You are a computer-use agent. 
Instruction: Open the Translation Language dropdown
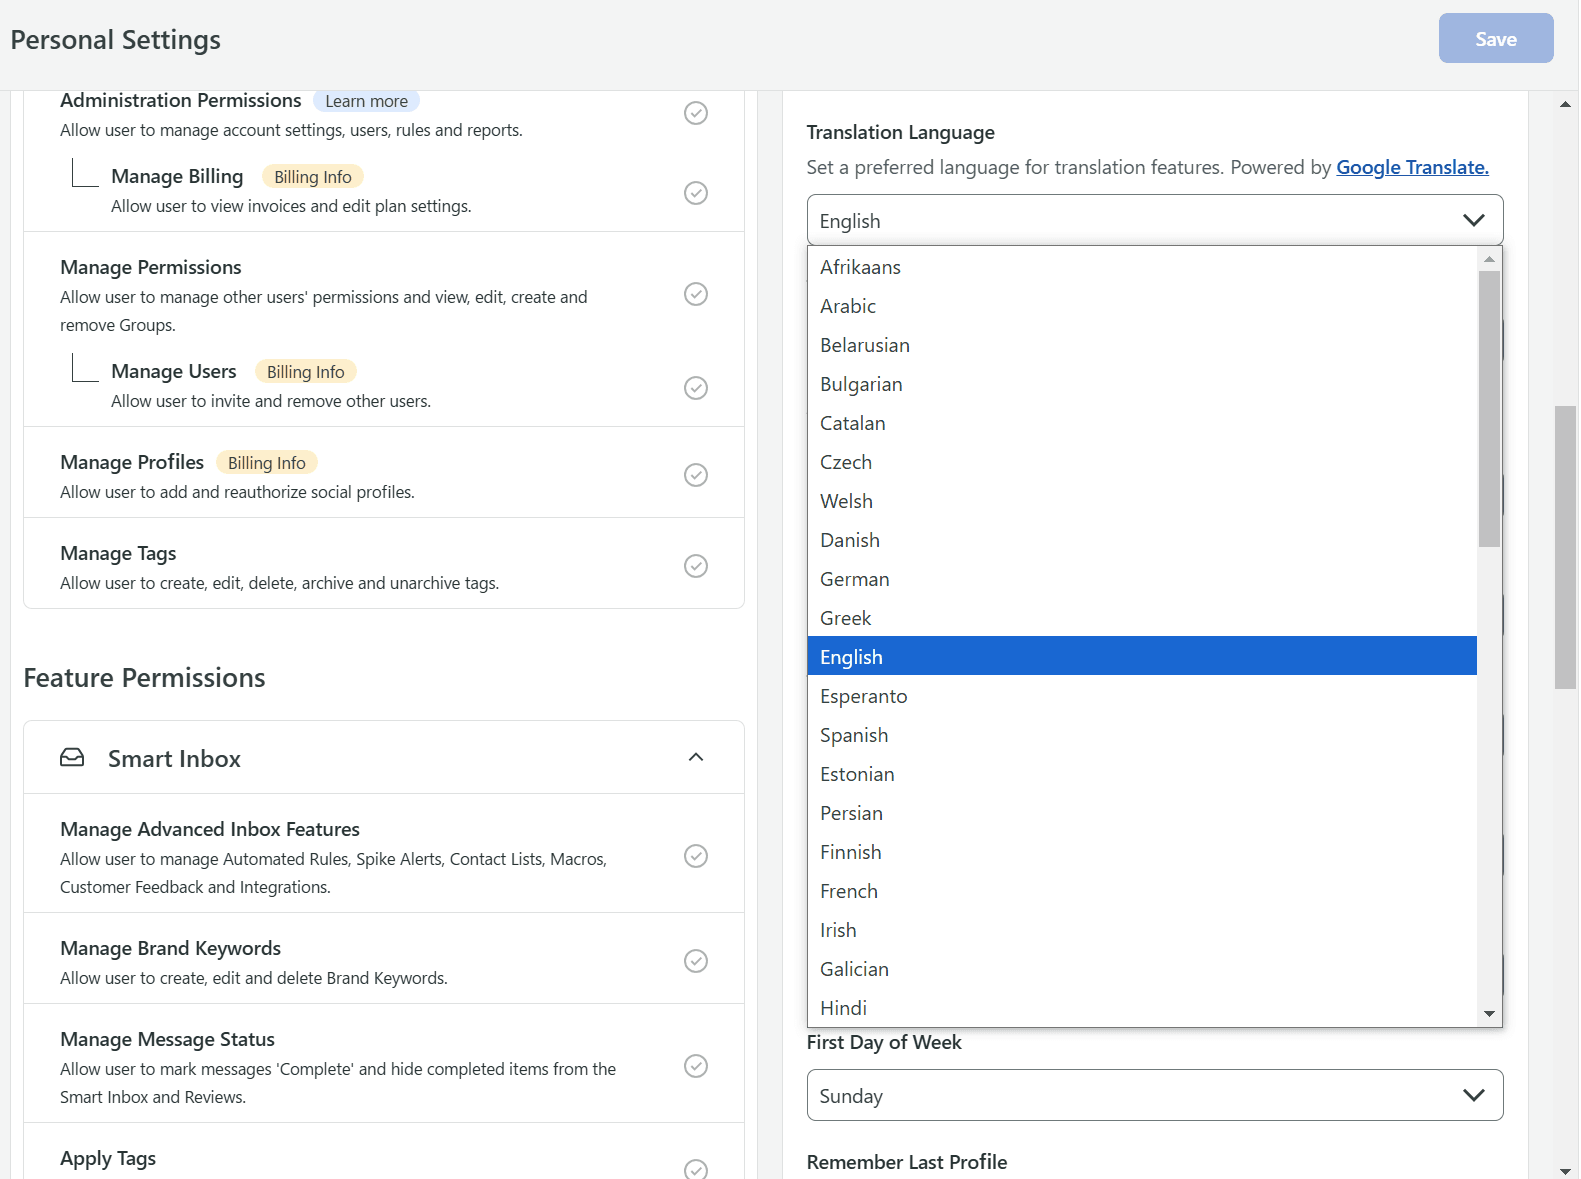pyautogui.click(x=1154, y=220)
